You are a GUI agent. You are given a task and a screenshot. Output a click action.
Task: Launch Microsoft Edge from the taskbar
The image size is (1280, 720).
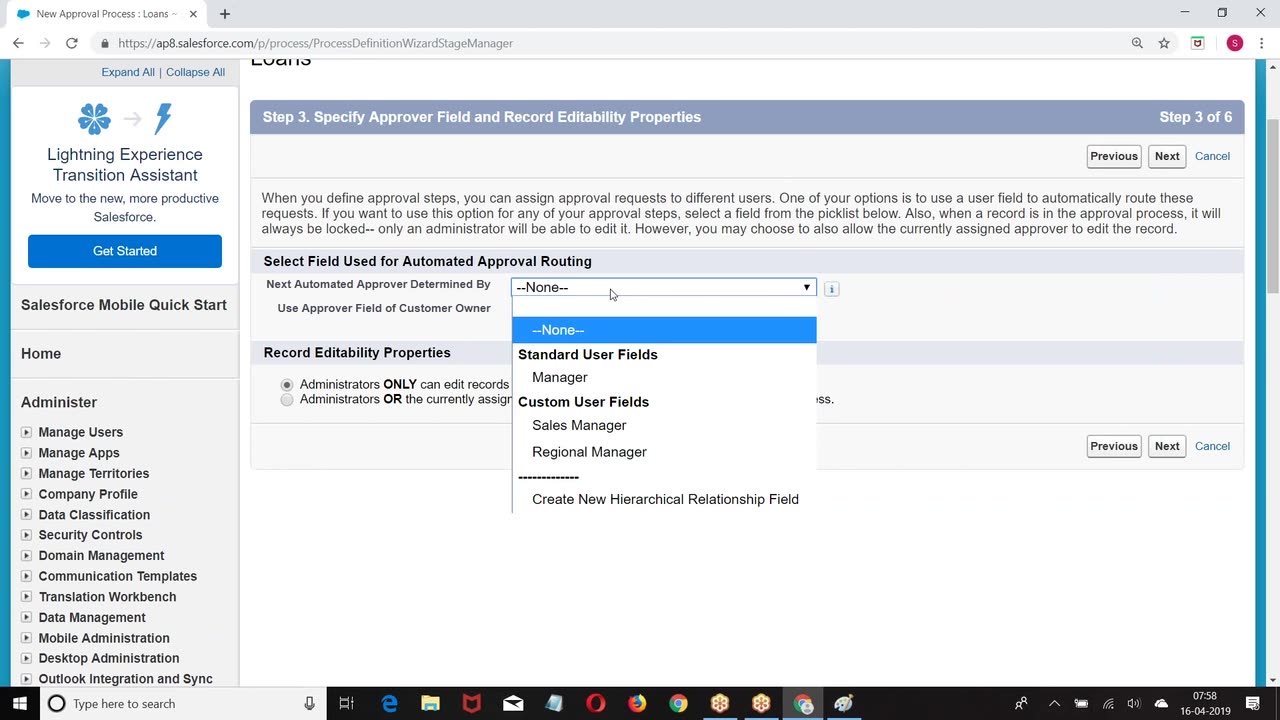click(x=389, y=703)
